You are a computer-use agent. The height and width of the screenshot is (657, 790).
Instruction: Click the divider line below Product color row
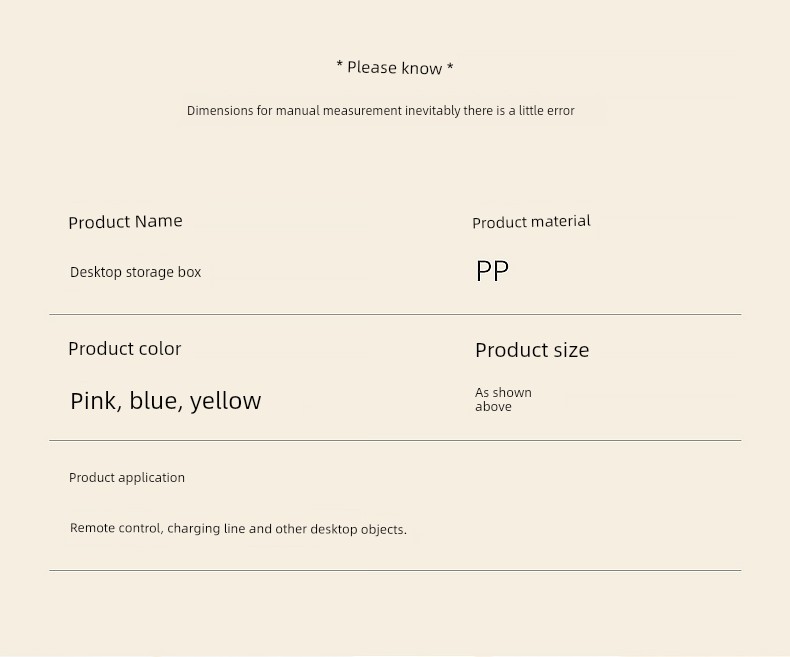[395, 440]
